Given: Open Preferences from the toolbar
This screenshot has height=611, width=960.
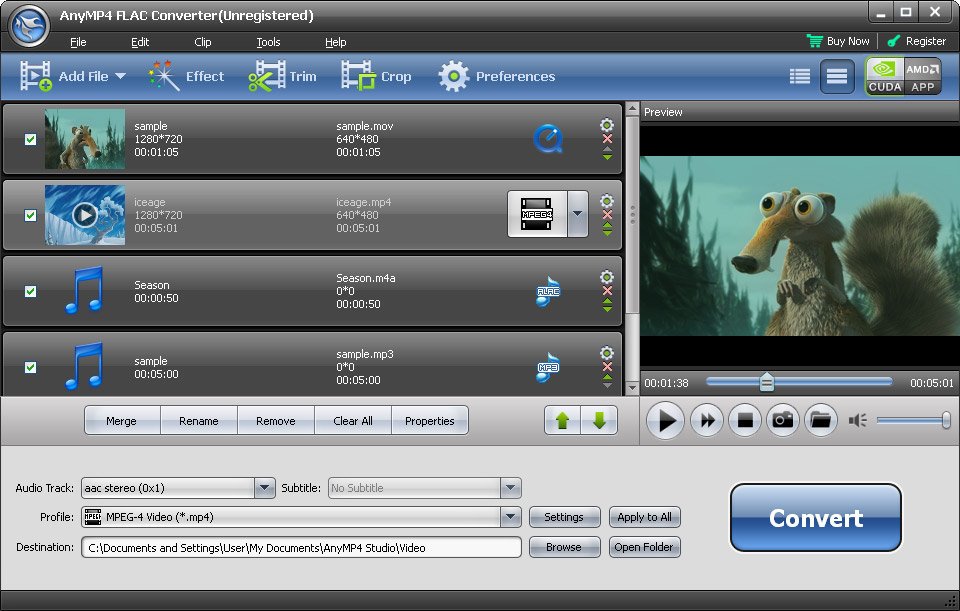Looking at the screenshot, I should coord(497,77).
